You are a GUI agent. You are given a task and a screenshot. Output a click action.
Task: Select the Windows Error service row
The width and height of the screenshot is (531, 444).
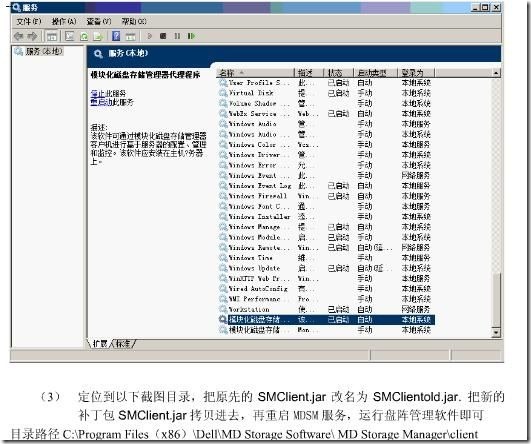[x=326, y=165]
